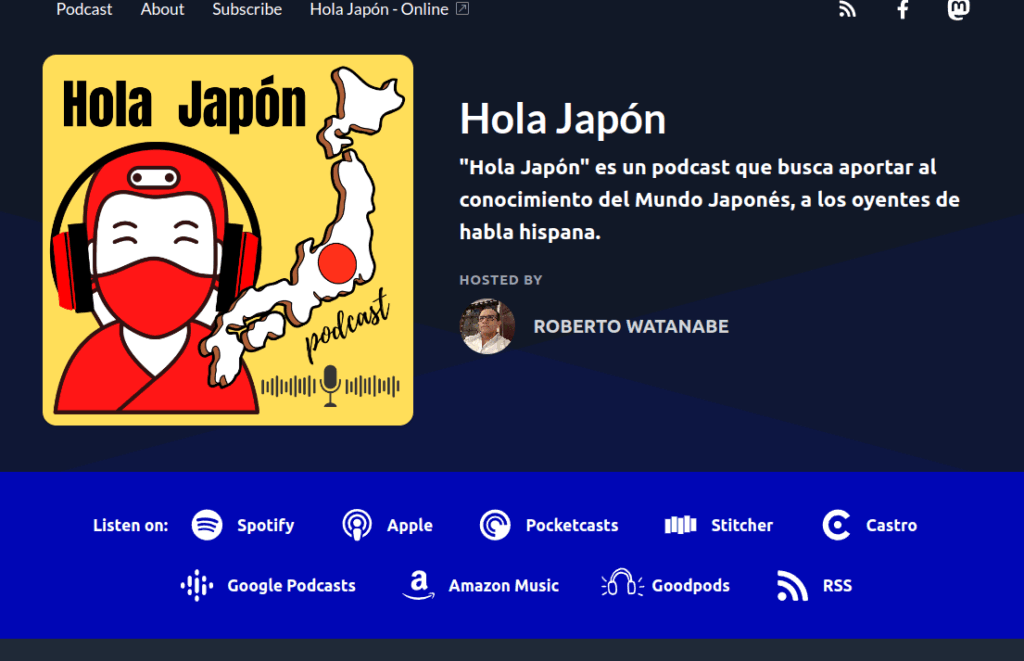
Task: Click the host's round avatar photo
Action: tap(487, 327)
